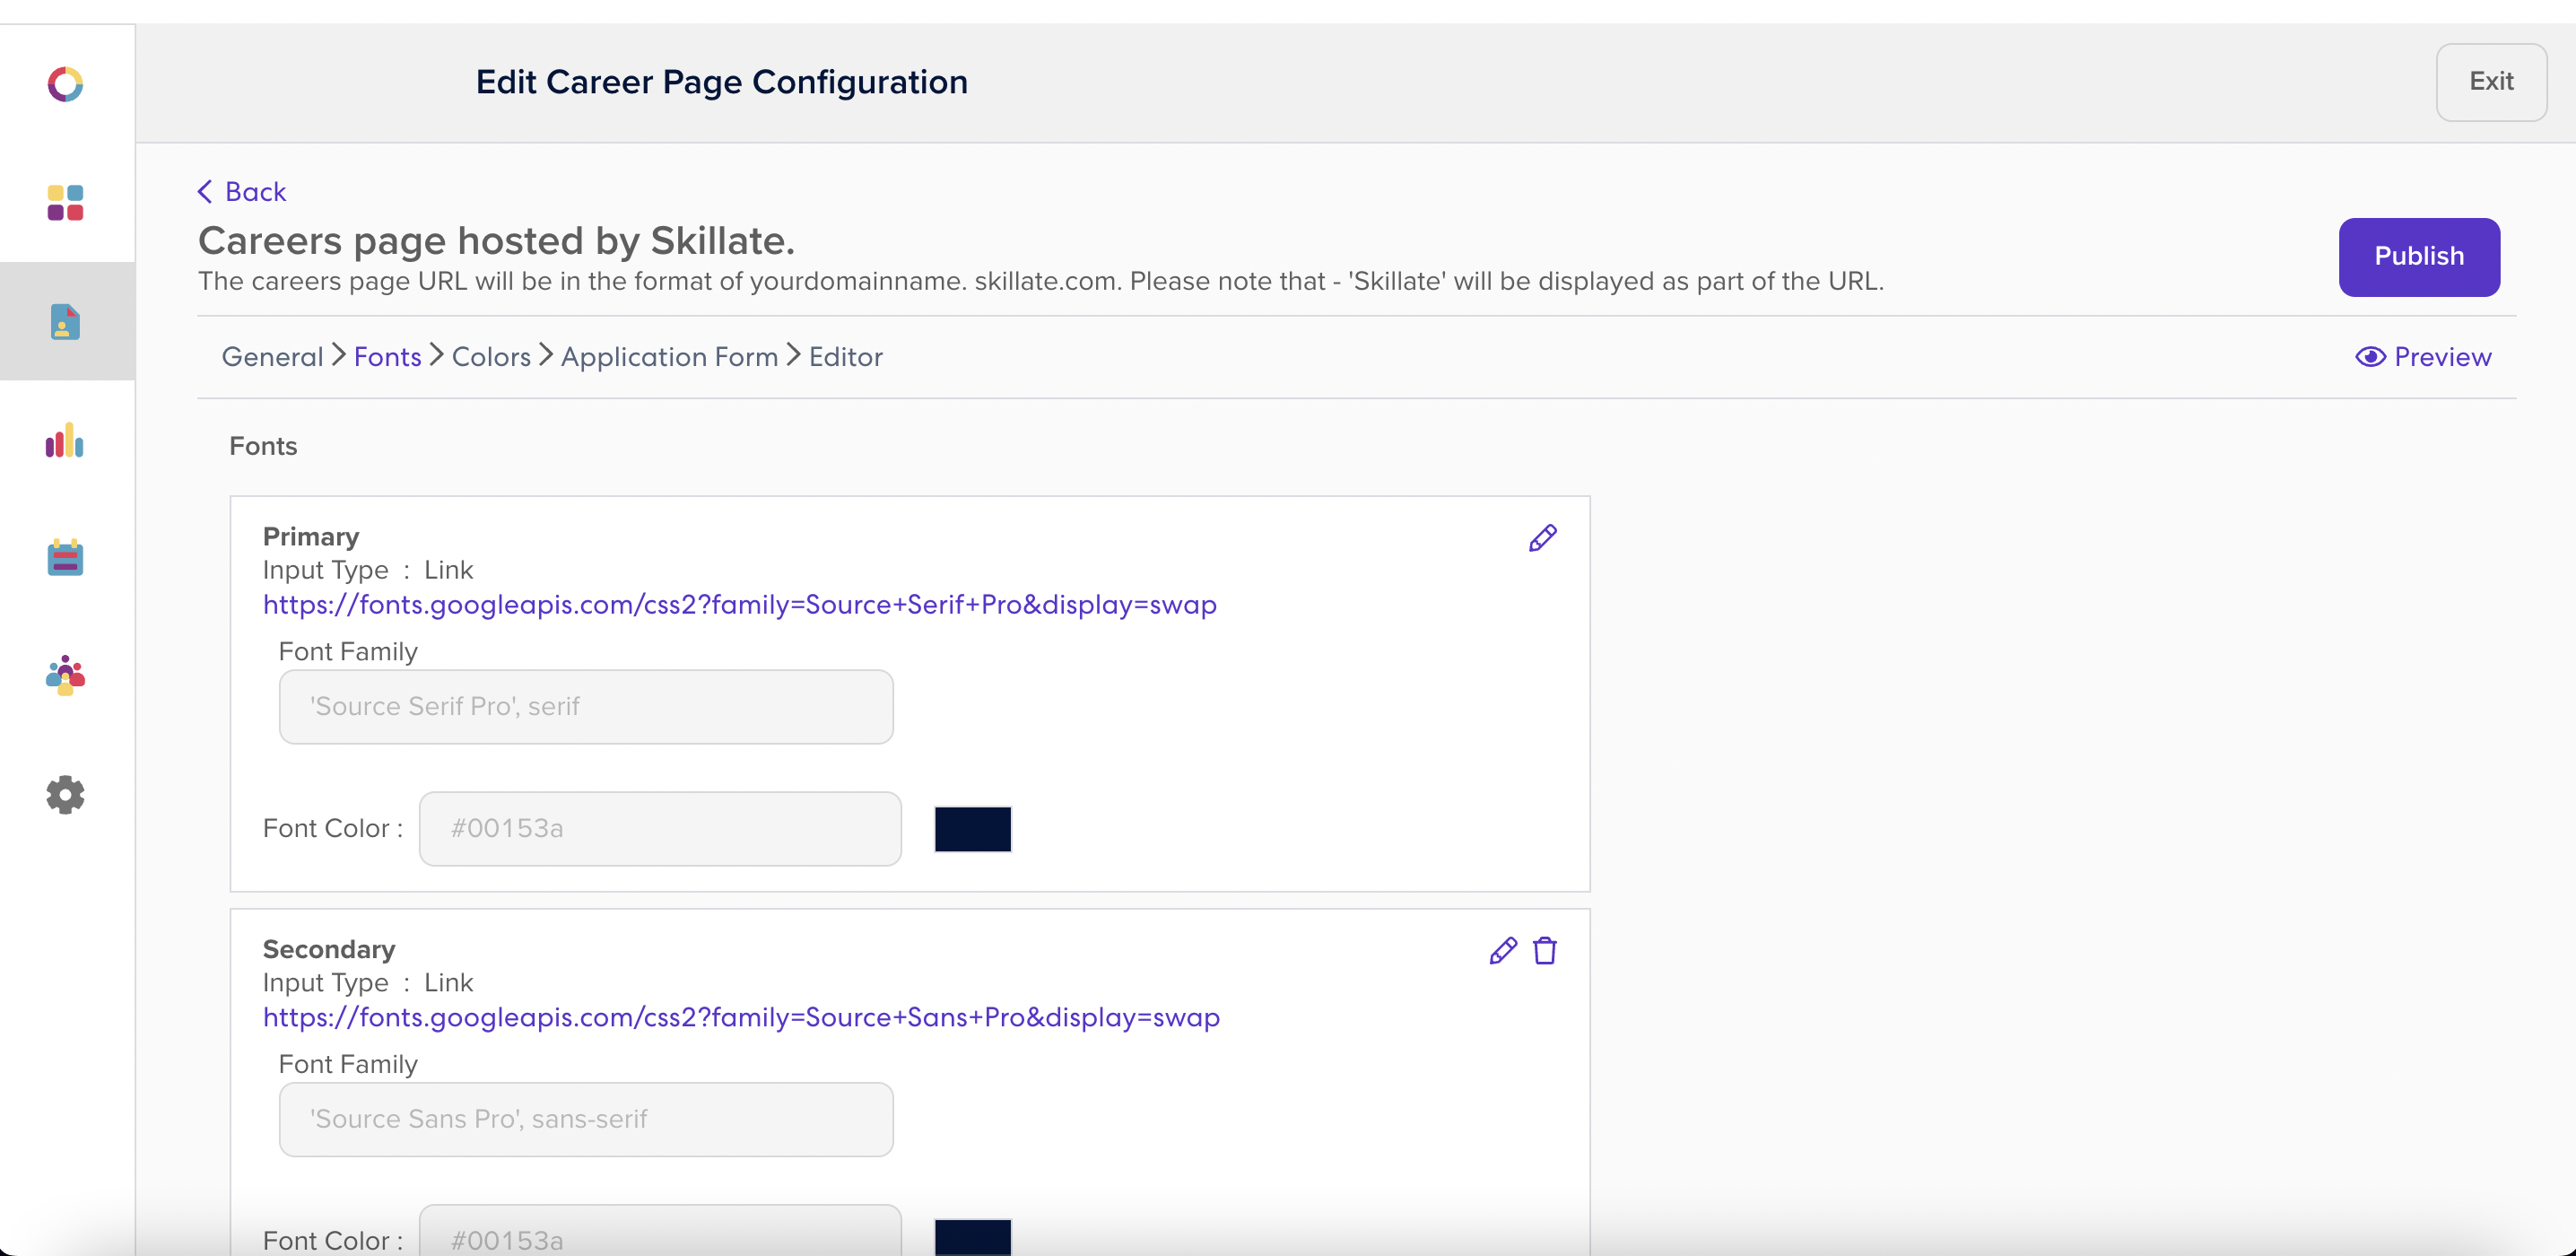Click the Preview eye link
Screen dimensions: 2576x1256
coord(2423,357)
